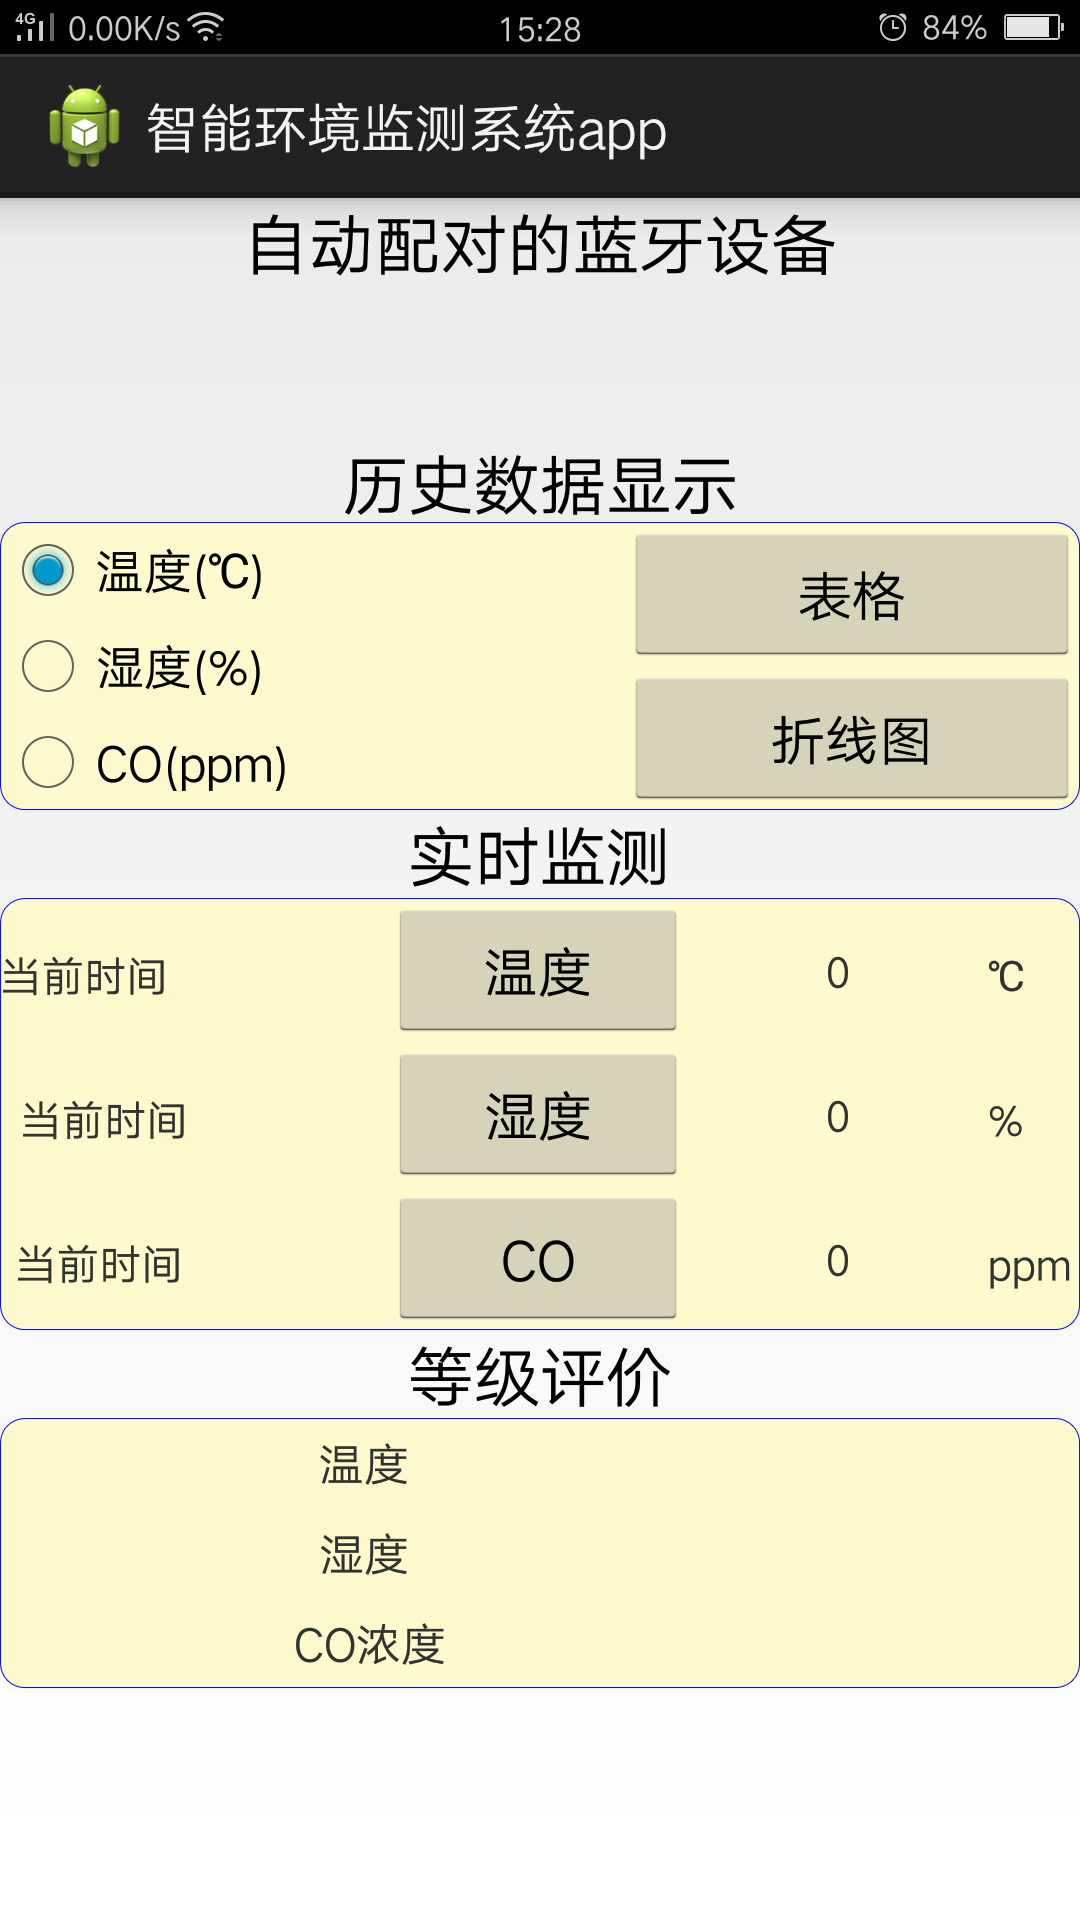Select the 湿度(%) radio option
The image size is (1080, 1920).
click(x=48, y=666)
